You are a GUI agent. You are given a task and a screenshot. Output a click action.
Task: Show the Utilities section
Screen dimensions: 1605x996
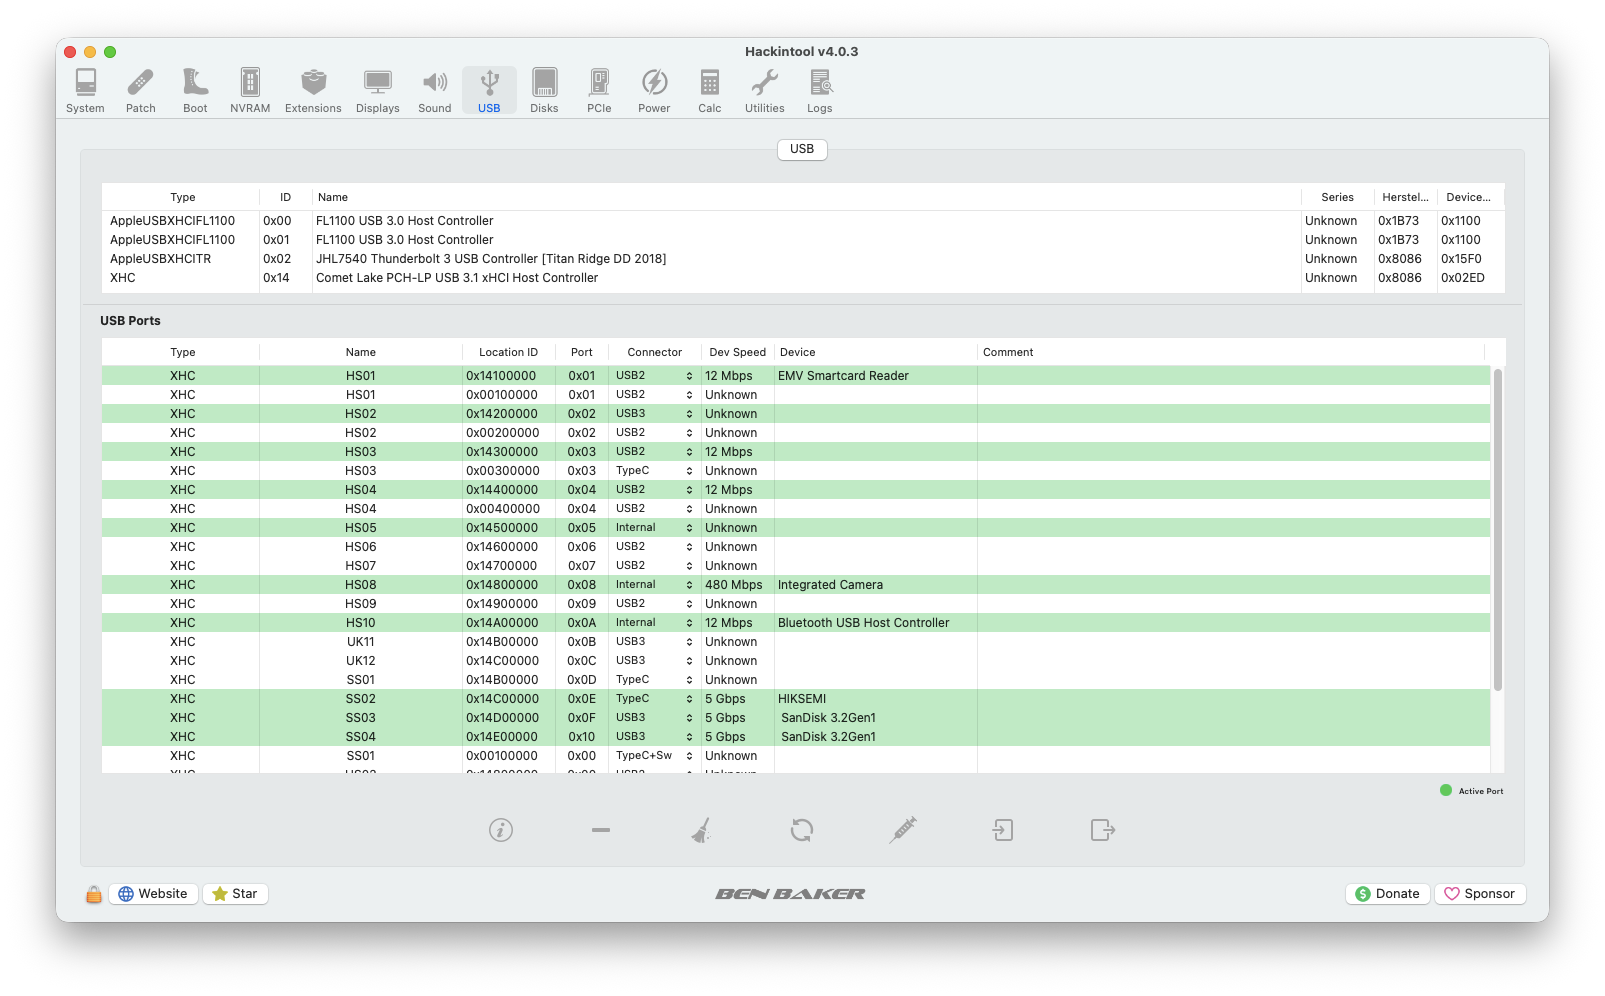pos(765,90)
